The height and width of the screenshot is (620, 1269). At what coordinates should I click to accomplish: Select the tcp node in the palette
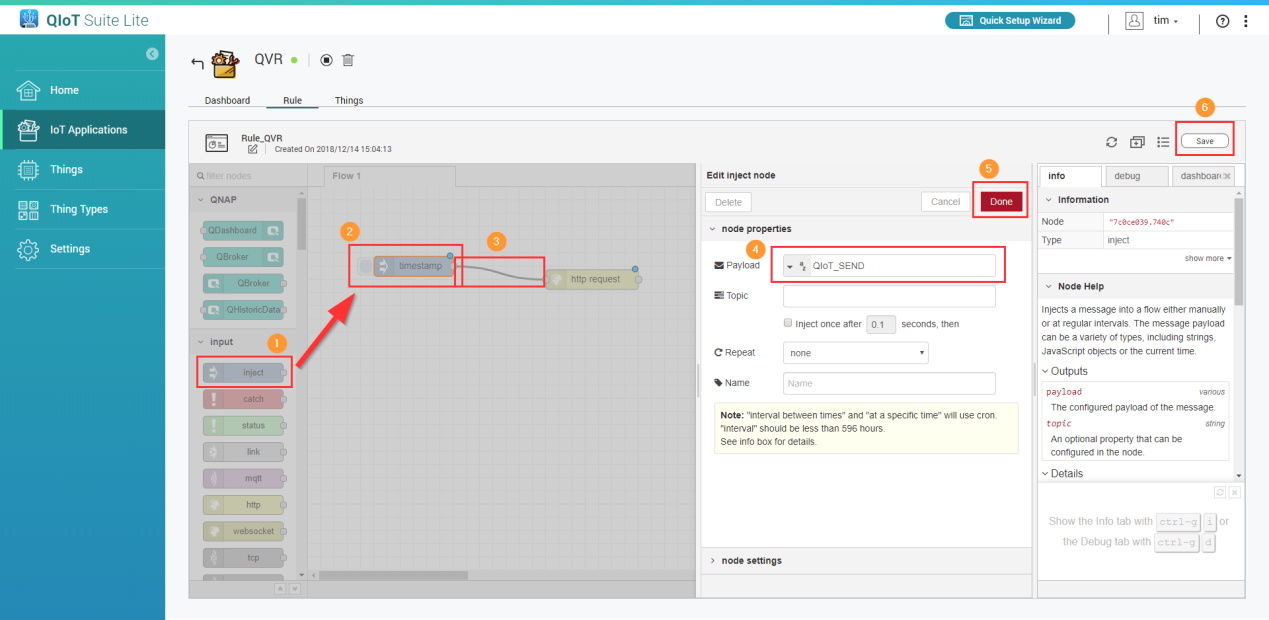(242, 557)
